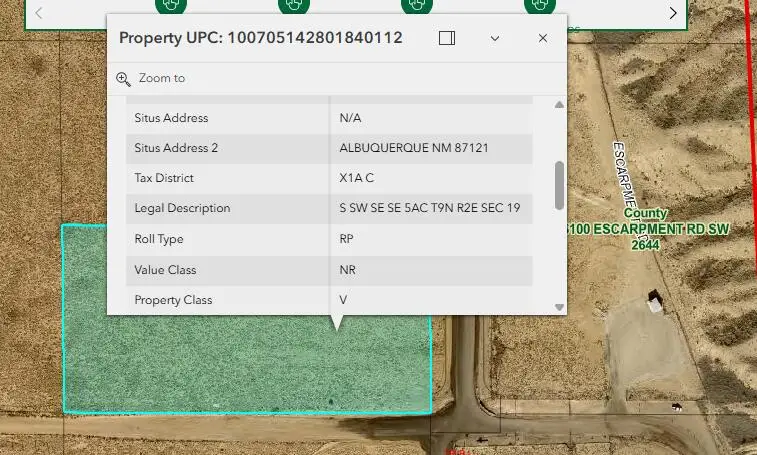Select the V property class value
Viewport: 757px width, 455px height.
[x=343, y=300]
